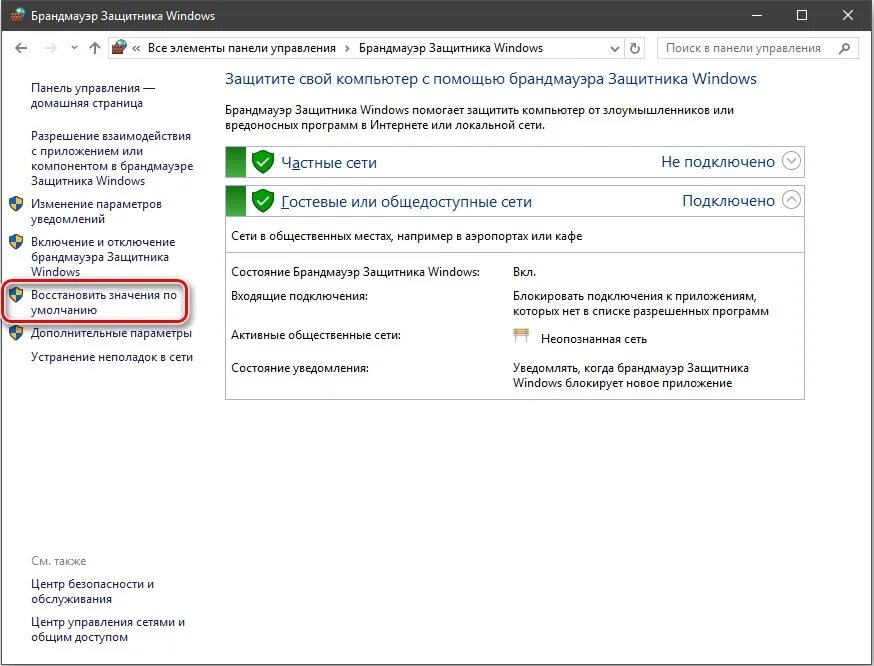Click shield icon beside 'Включение и отключение брандмауэра'
This screenshot has width=874, height=666.
pos(16,242)
